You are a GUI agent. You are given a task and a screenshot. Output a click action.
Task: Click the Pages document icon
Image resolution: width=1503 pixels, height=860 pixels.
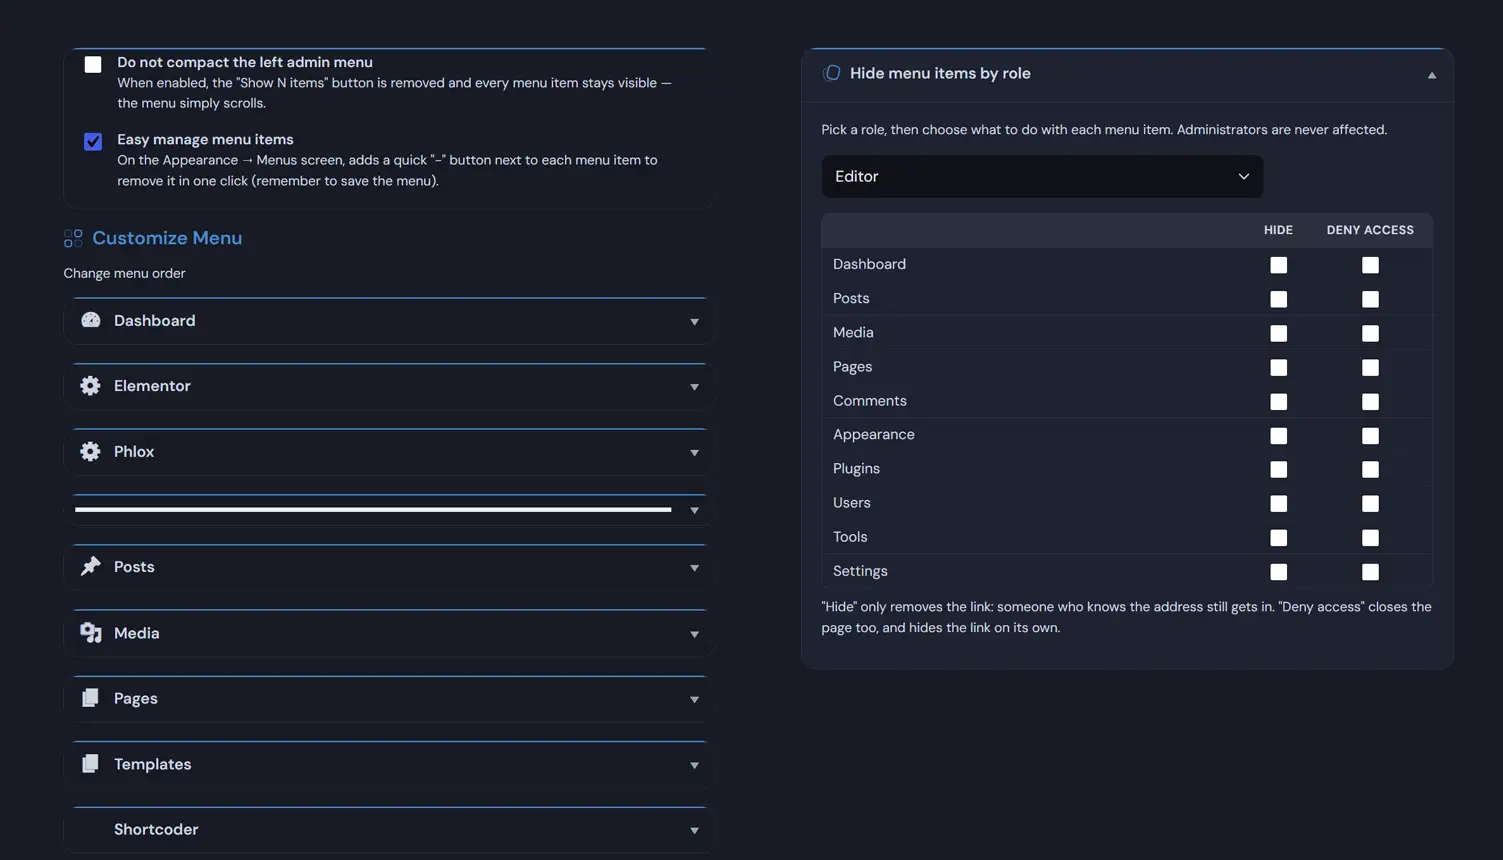[x=91, y=698]
